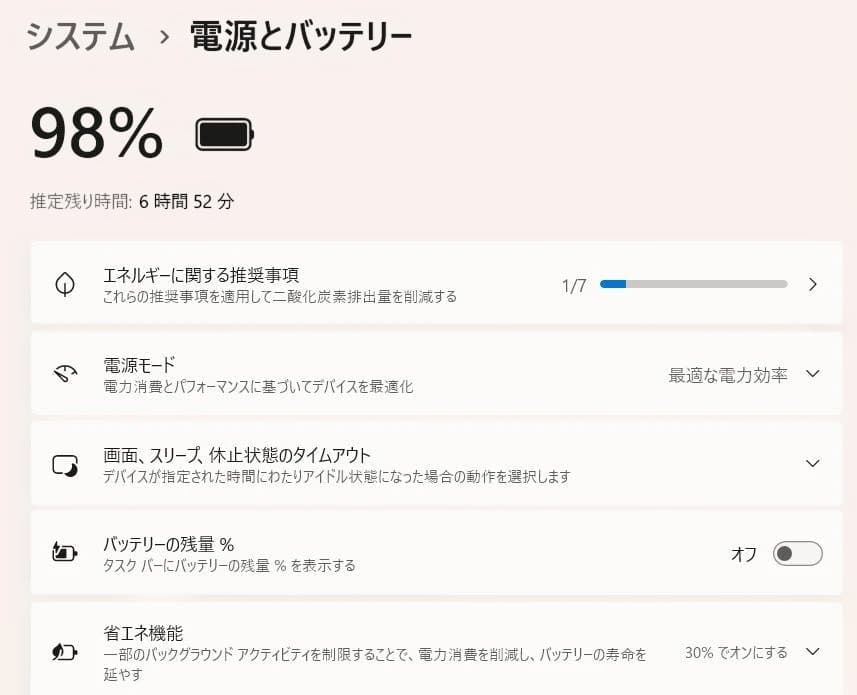
Task: Click the energy saver icon
Action: pyautogui.click(x=65, y=651)
